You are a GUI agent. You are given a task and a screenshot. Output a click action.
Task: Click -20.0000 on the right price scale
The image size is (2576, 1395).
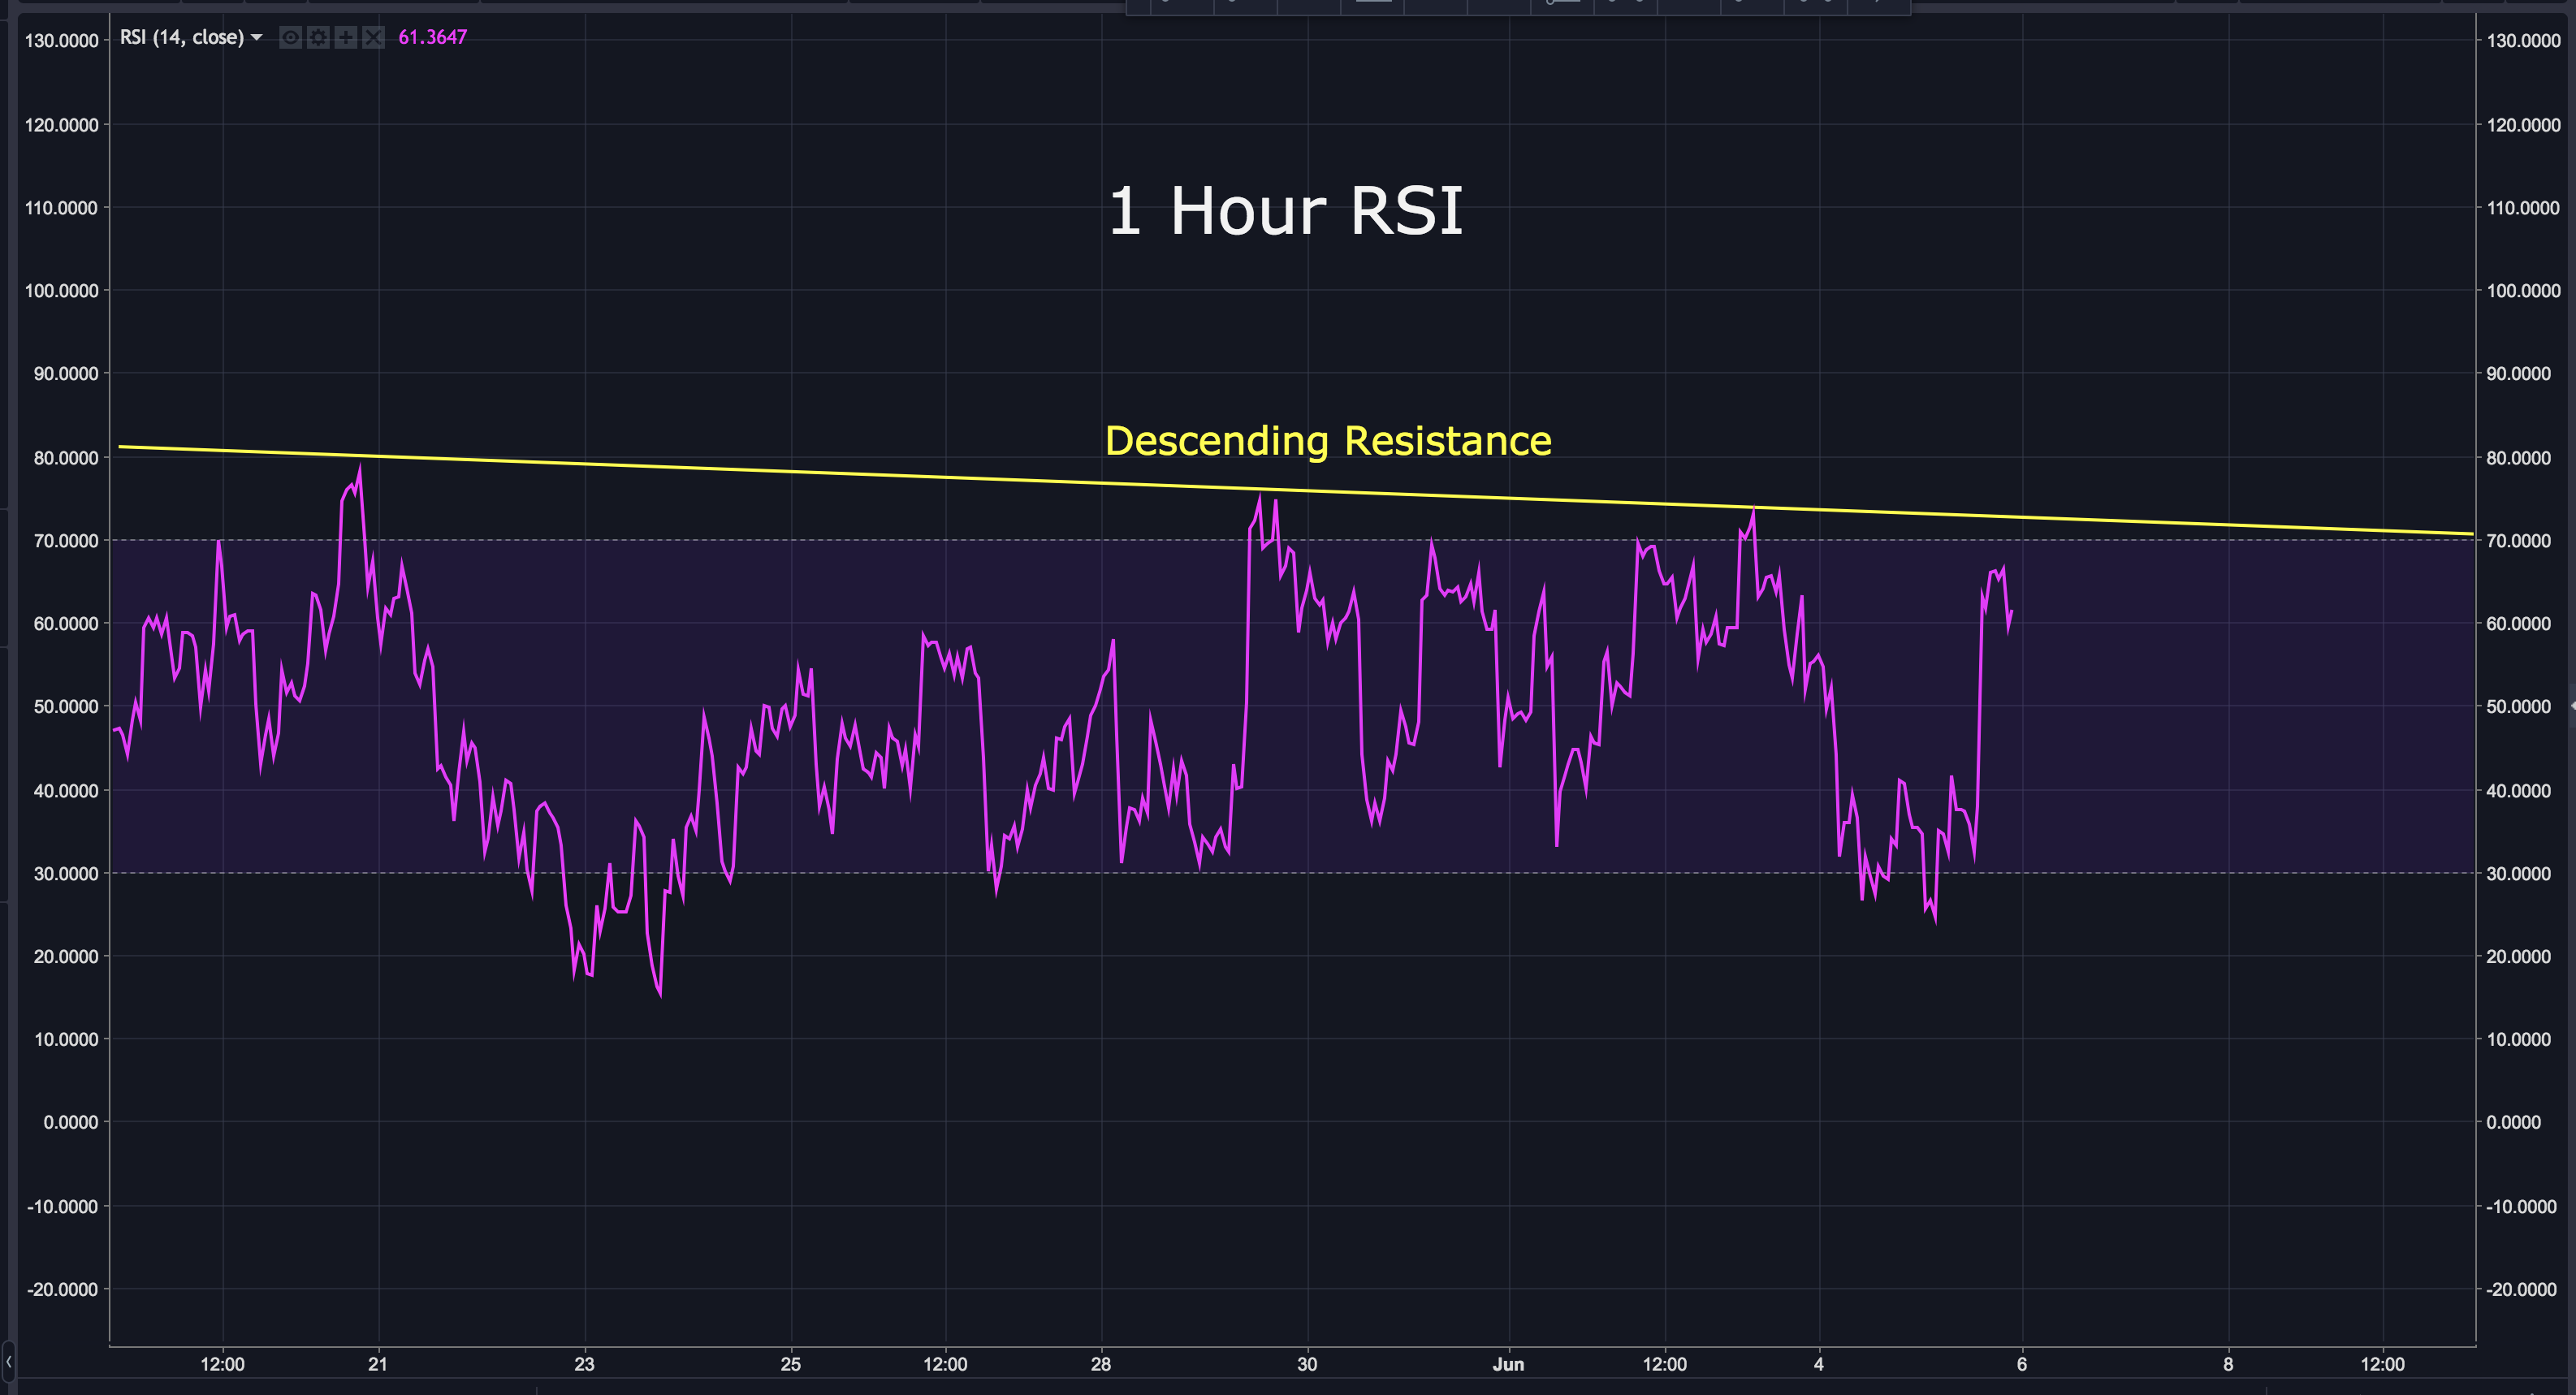tap(2521, 1290)
